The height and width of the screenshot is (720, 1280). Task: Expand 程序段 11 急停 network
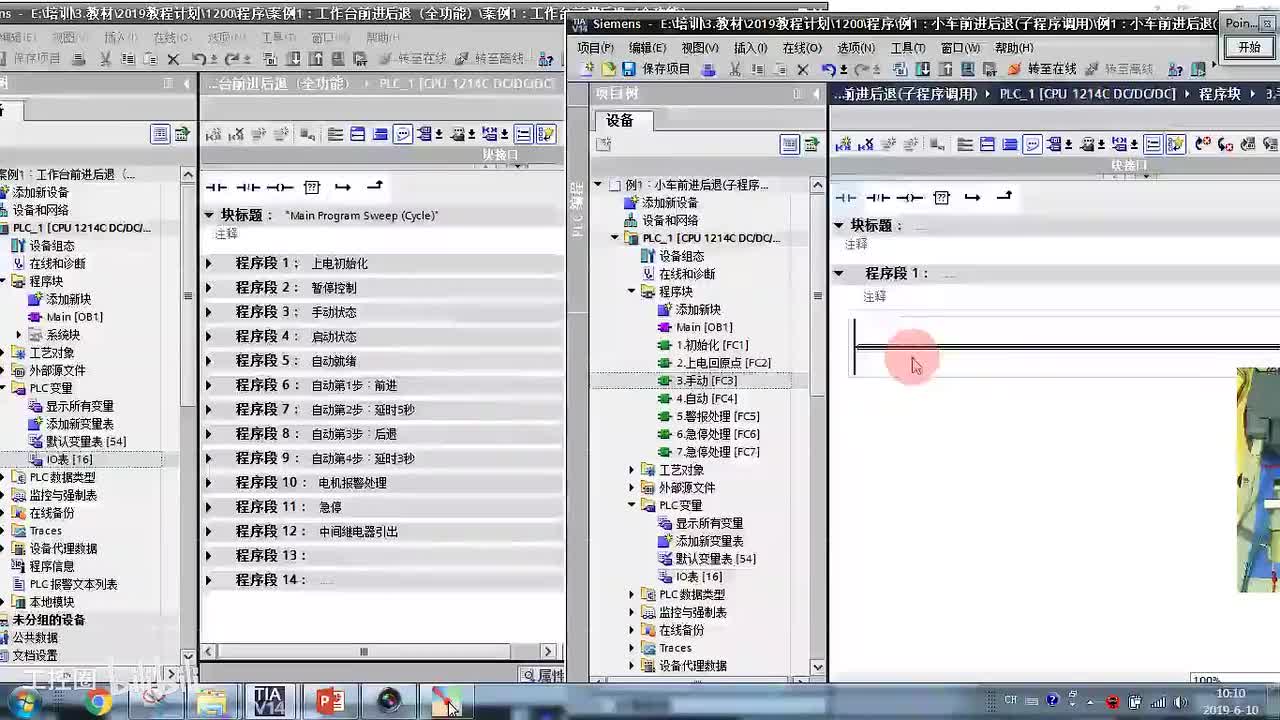209,507
